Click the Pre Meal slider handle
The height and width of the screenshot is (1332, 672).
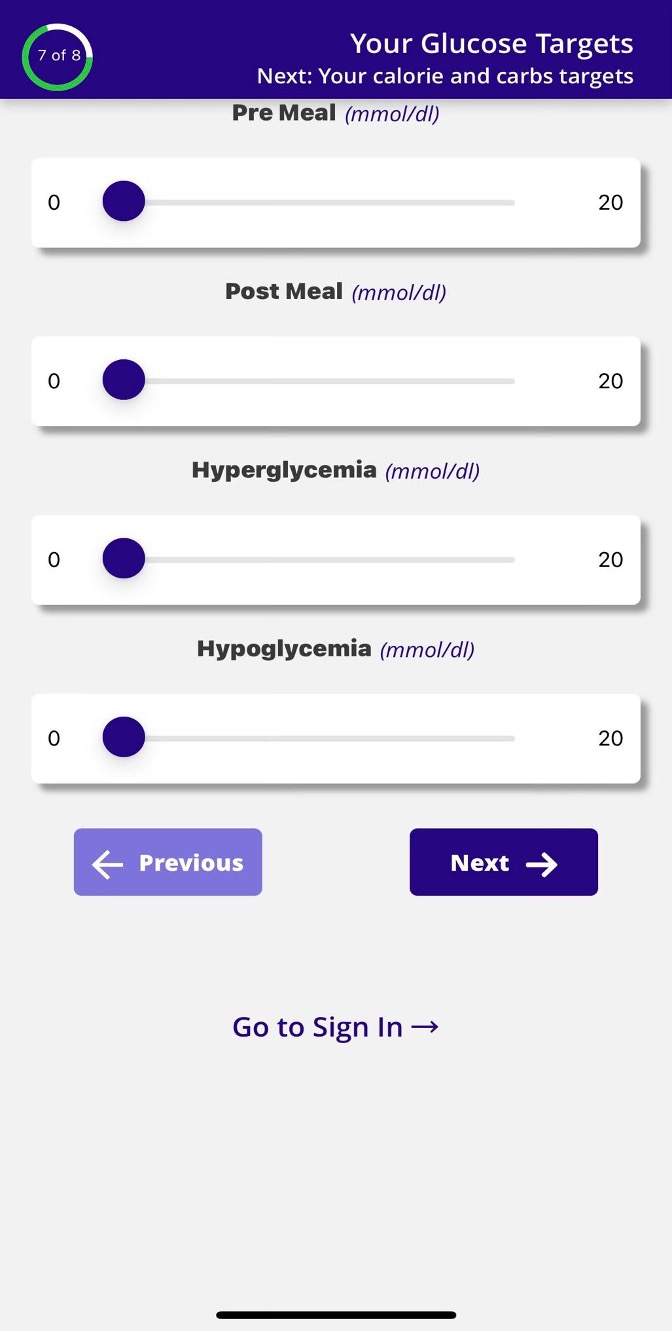point(124,202)
